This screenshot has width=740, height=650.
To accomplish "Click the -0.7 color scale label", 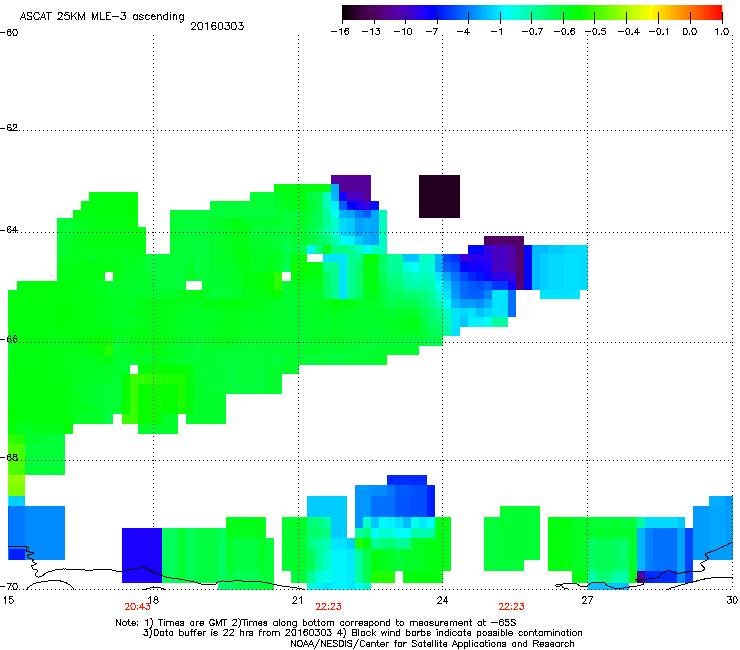I will (x=532, y=32).
